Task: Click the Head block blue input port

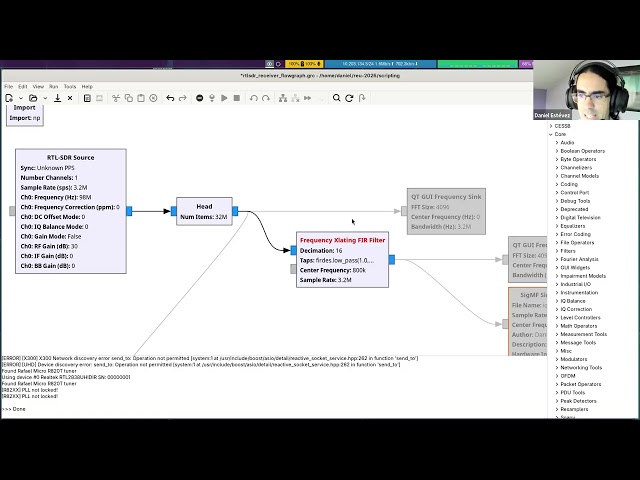Action: (173, 211)
